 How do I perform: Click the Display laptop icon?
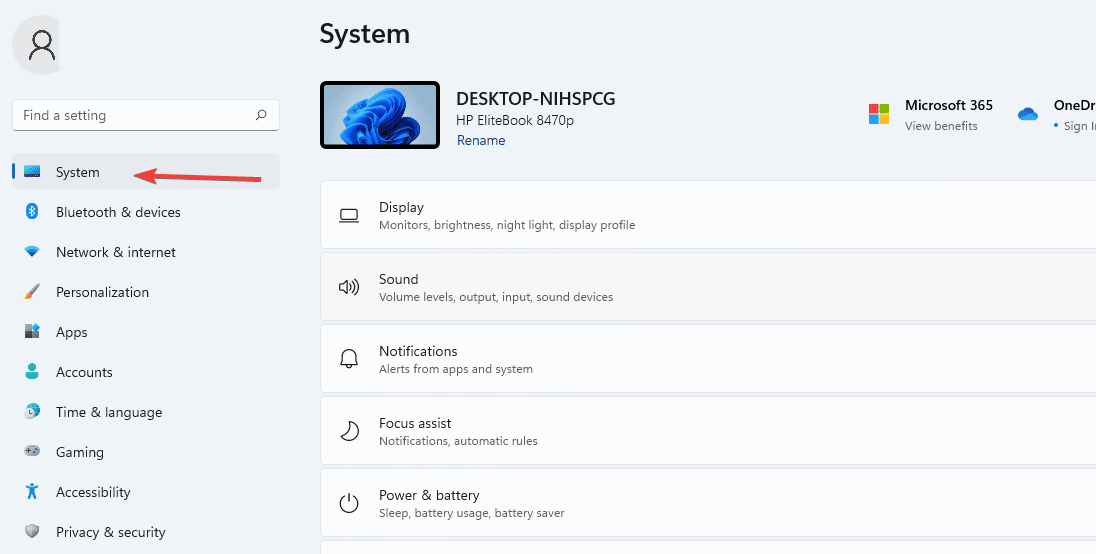(x=349, y=216)
